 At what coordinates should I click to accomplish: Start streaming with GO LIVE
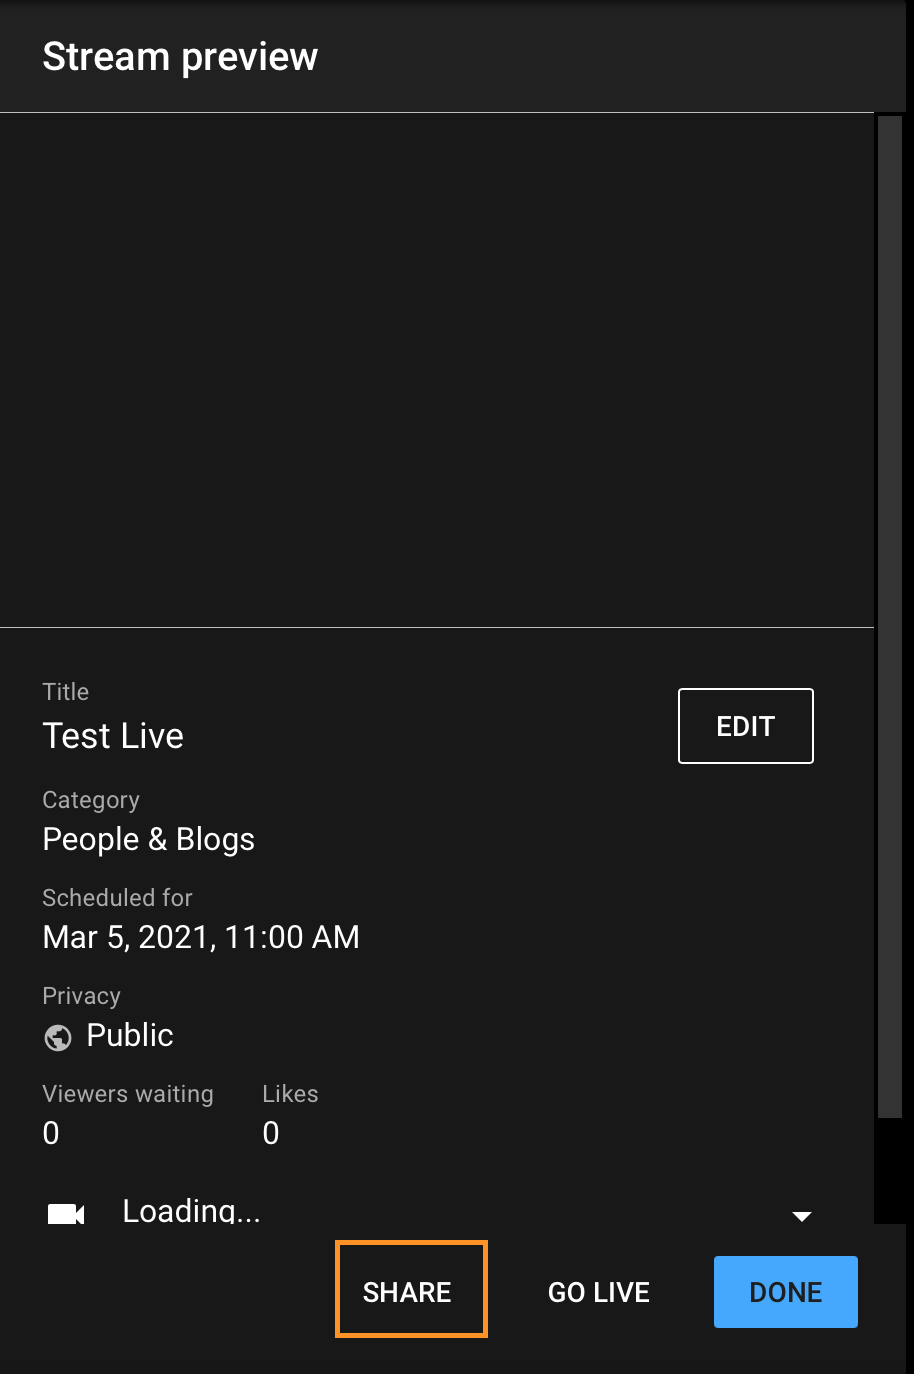point(599,1292)
